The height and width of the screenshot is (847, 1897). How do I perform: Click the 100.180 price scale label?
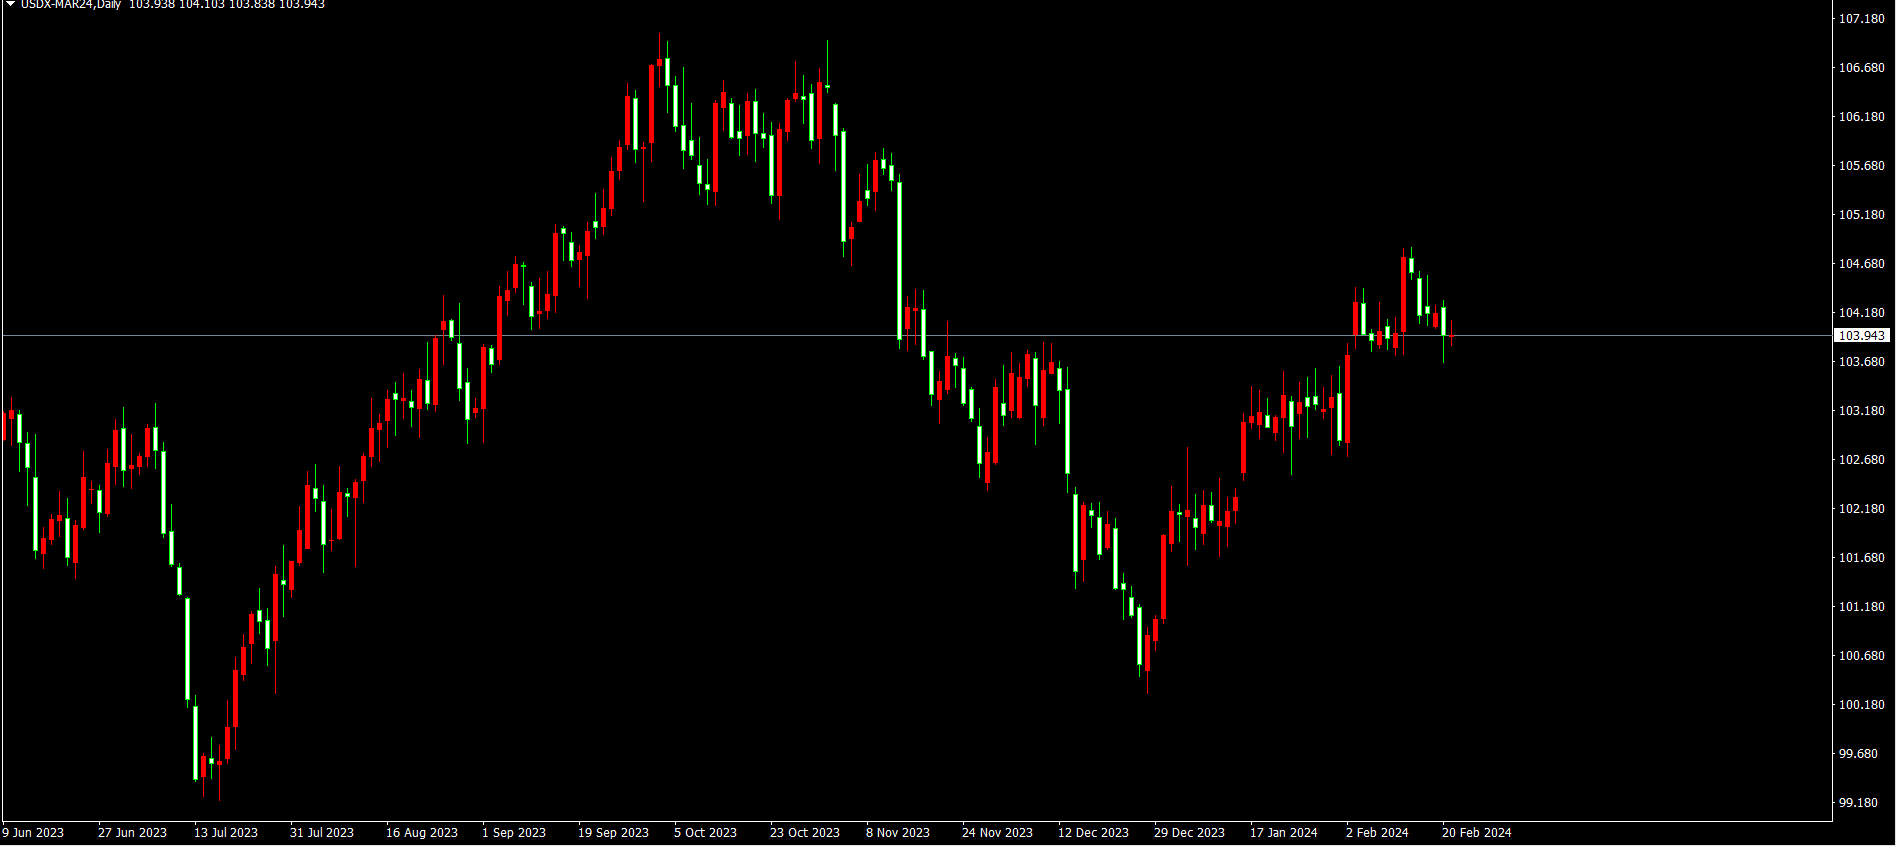(x=1861, y=705)
